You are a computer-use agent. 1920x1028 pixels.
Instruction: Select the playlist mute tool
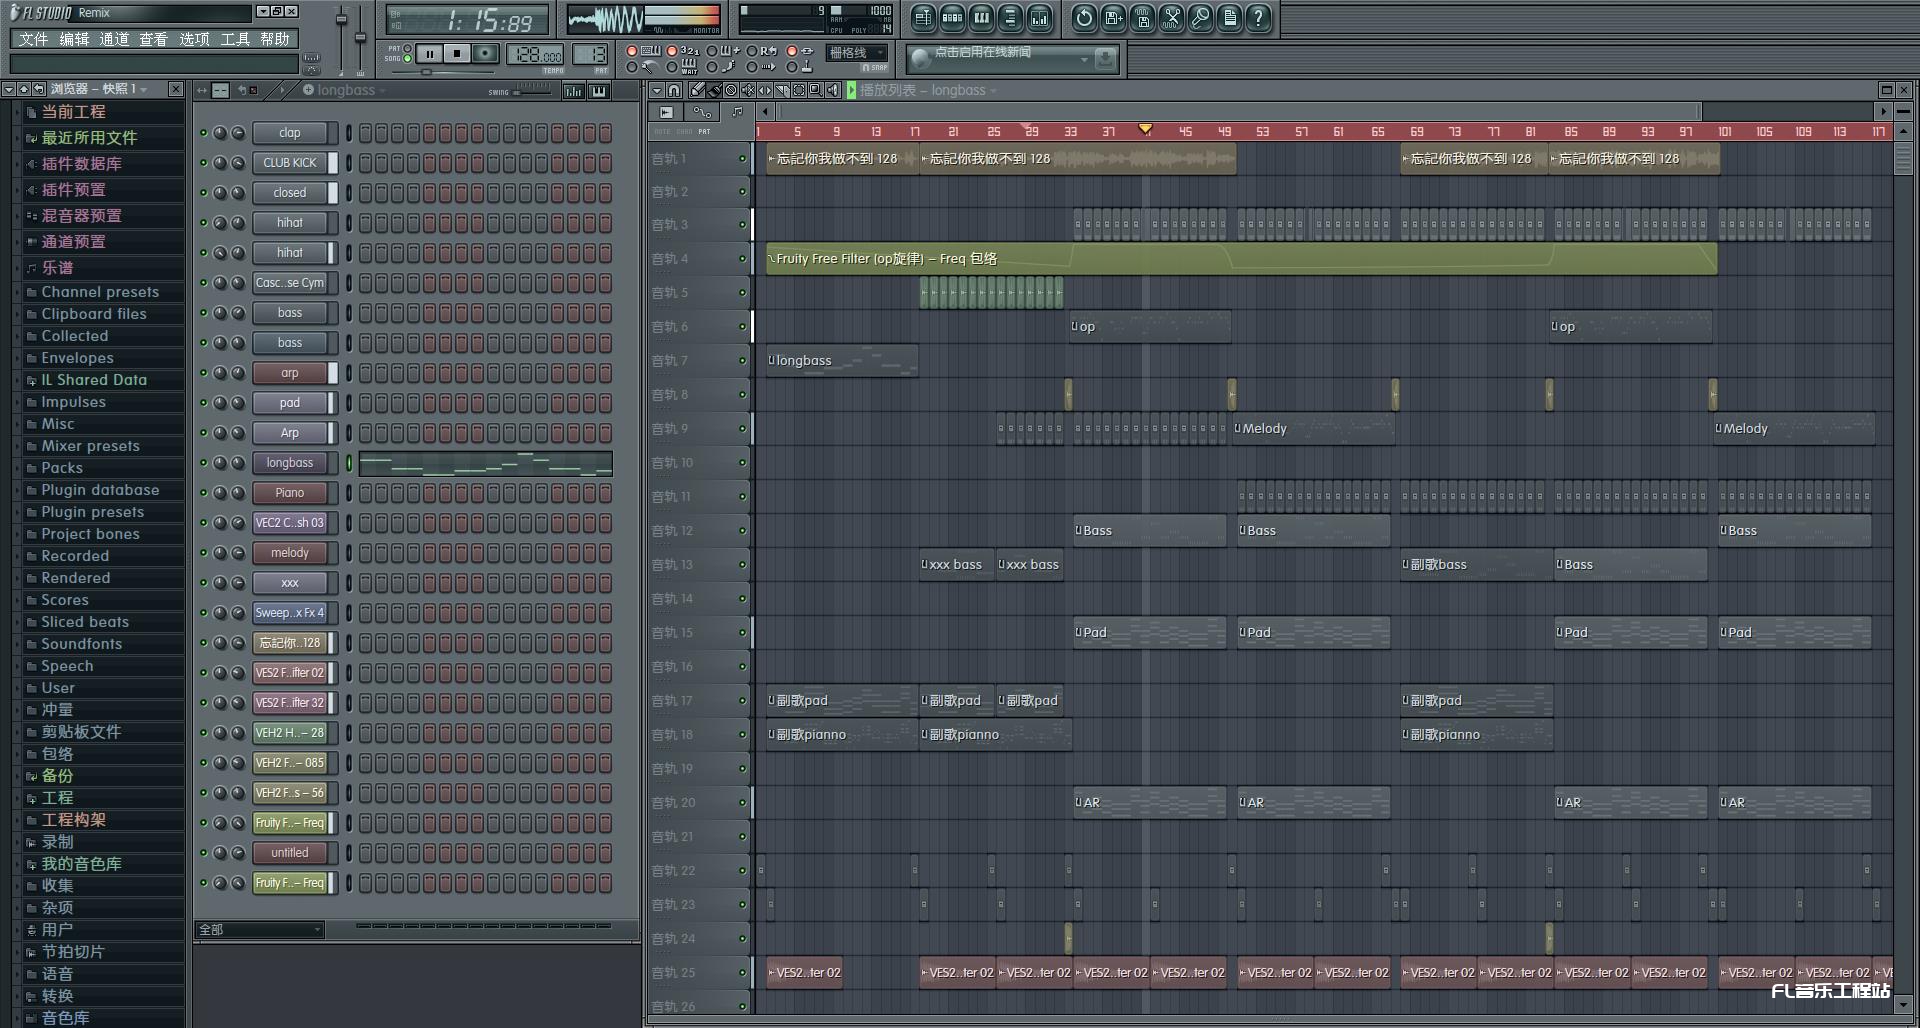748,90
